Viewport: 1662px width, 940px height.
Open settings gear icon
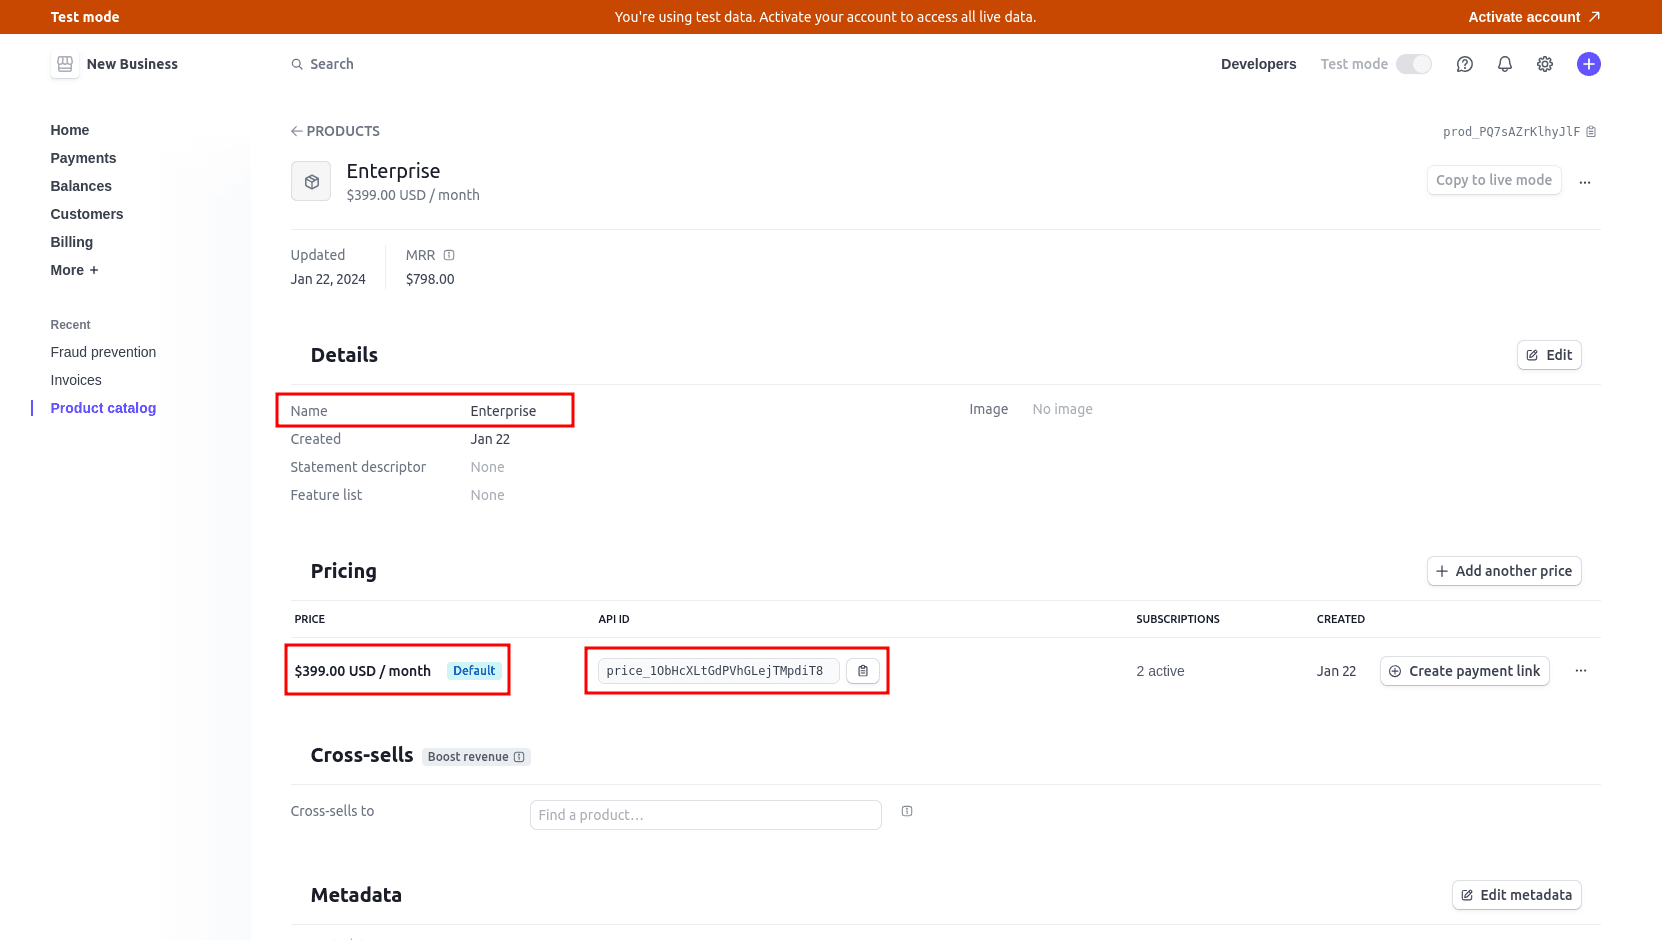coord(1544,64)
